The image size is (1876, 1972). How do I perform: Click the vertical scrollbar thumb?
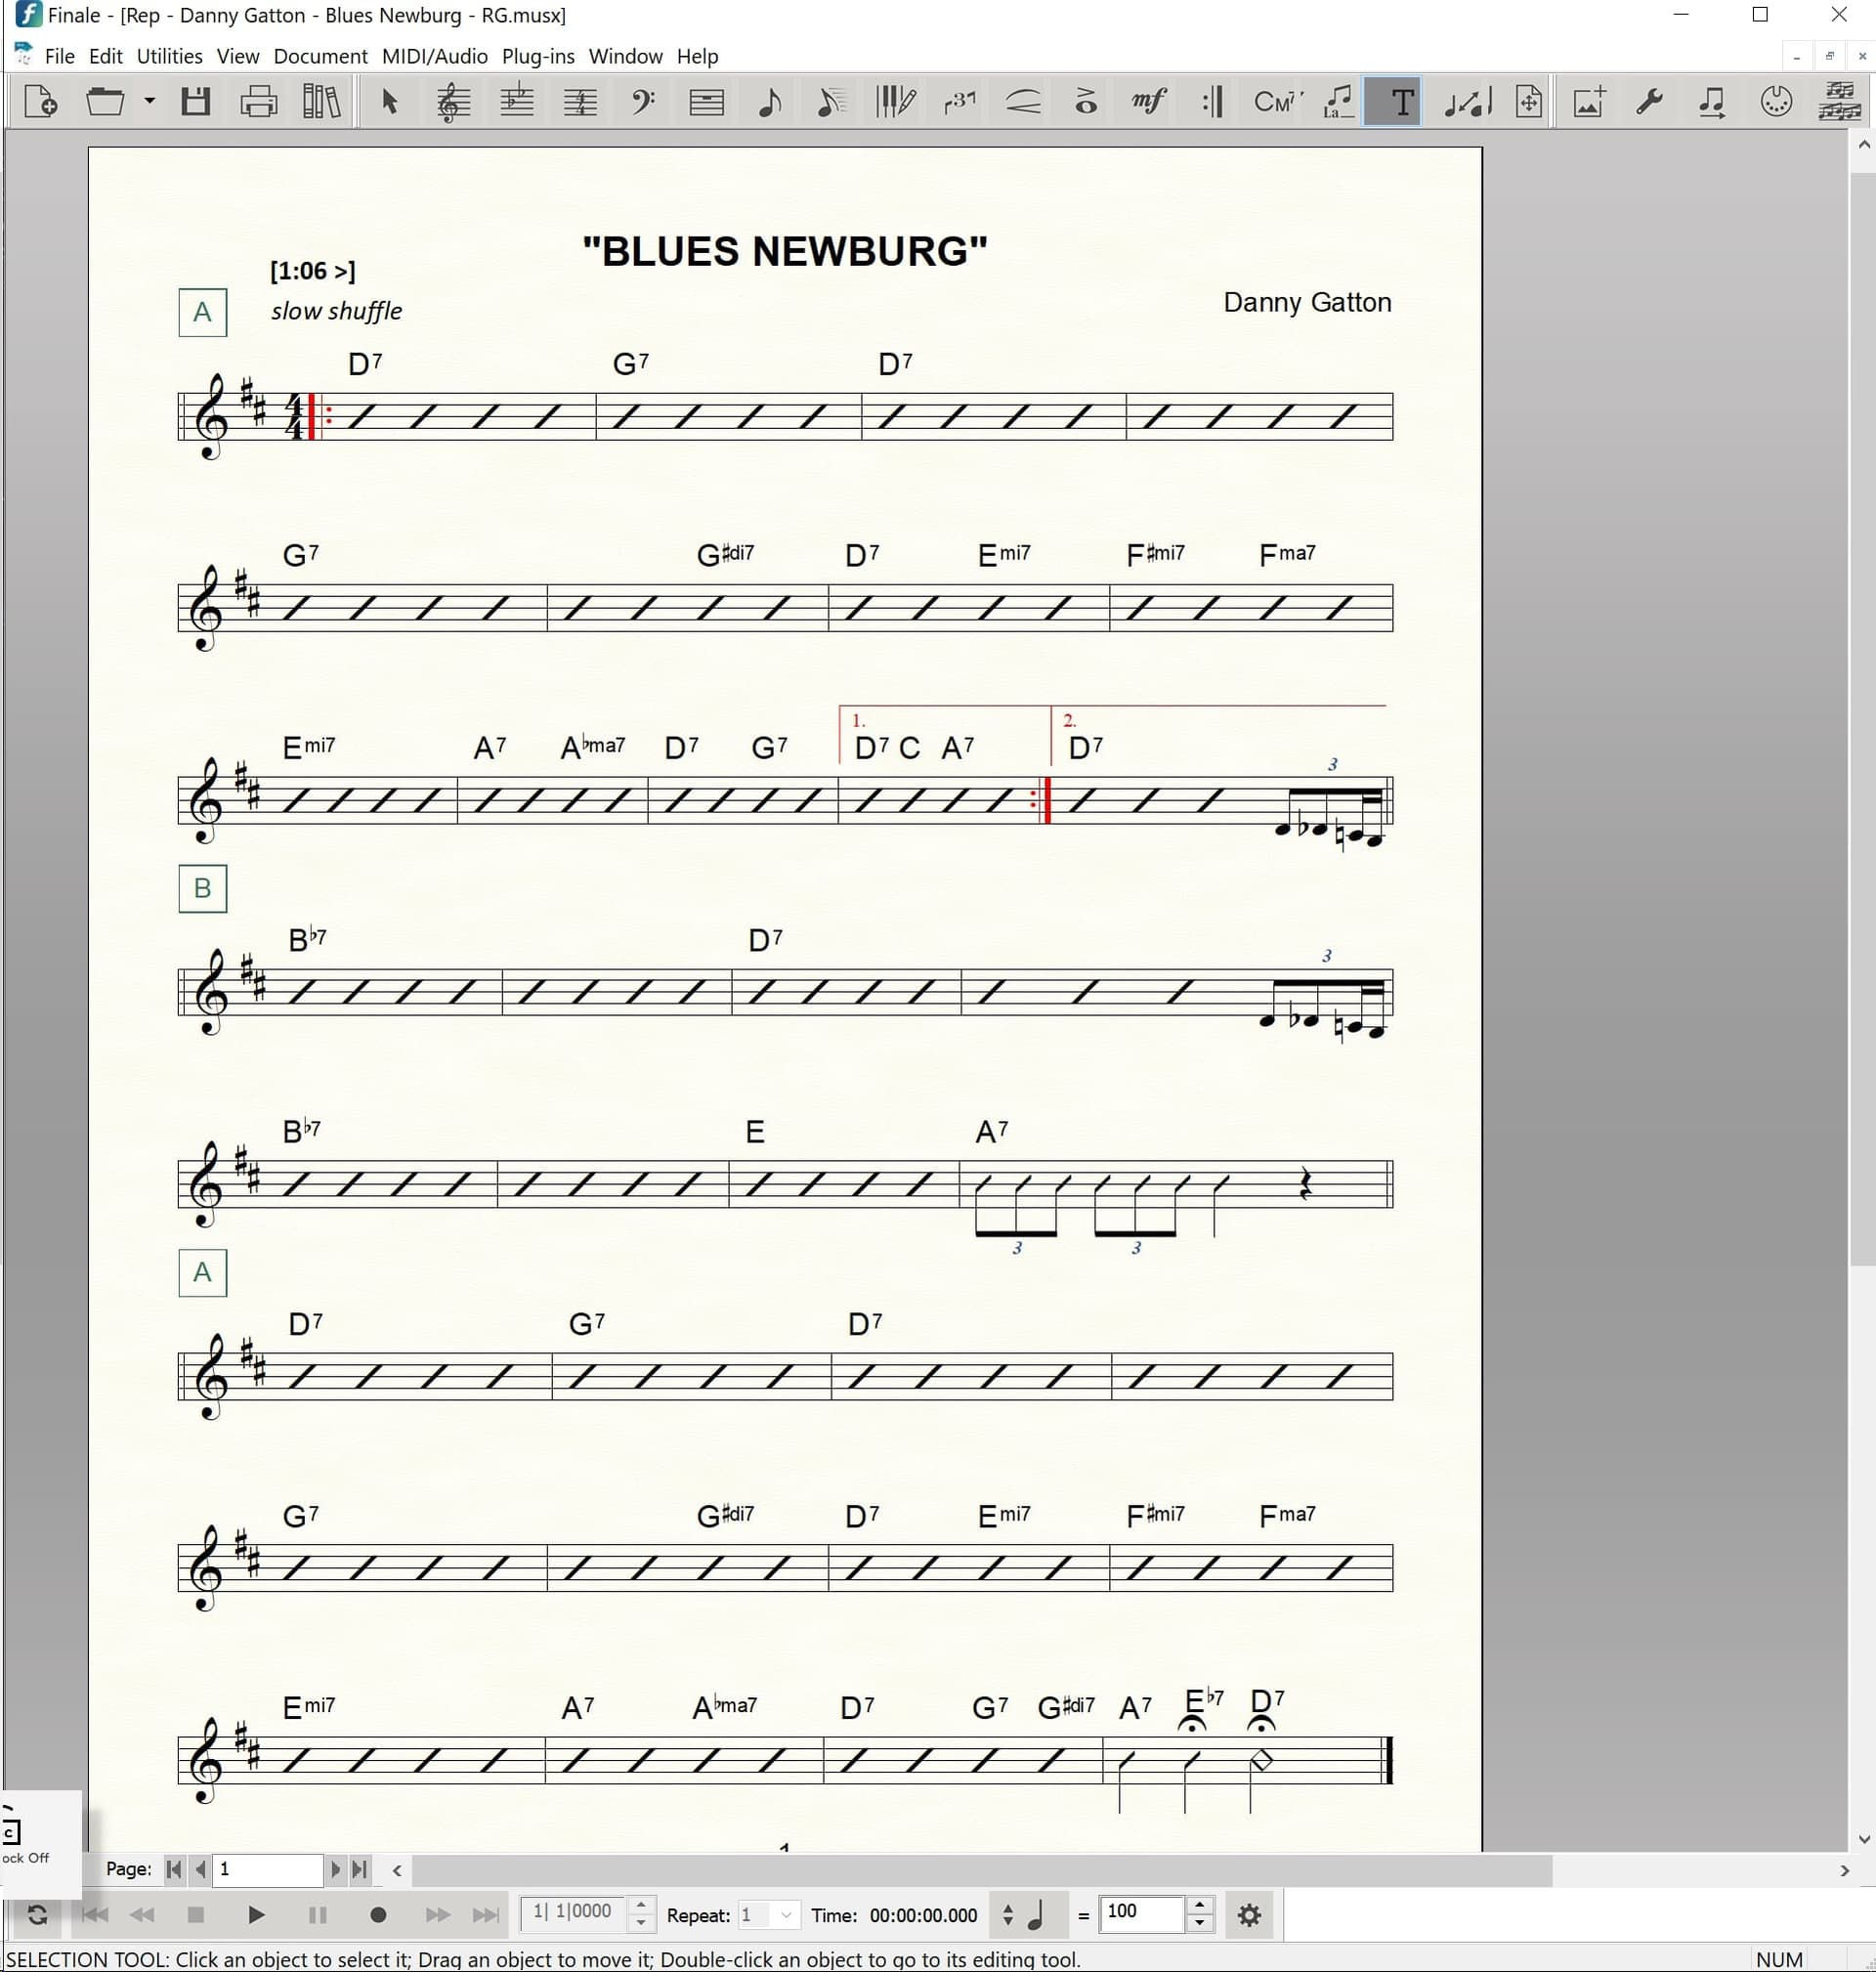point(1864,720)
